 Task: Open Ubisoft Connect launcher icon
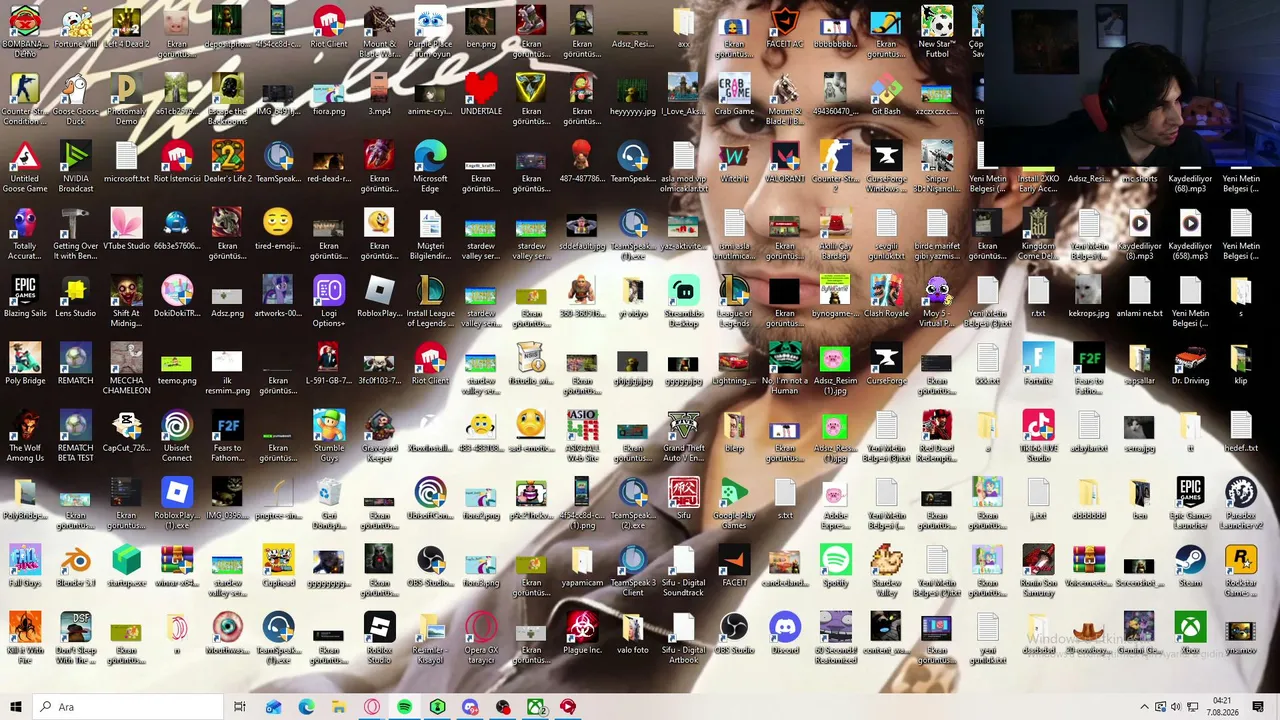click(x=177, y=435)
